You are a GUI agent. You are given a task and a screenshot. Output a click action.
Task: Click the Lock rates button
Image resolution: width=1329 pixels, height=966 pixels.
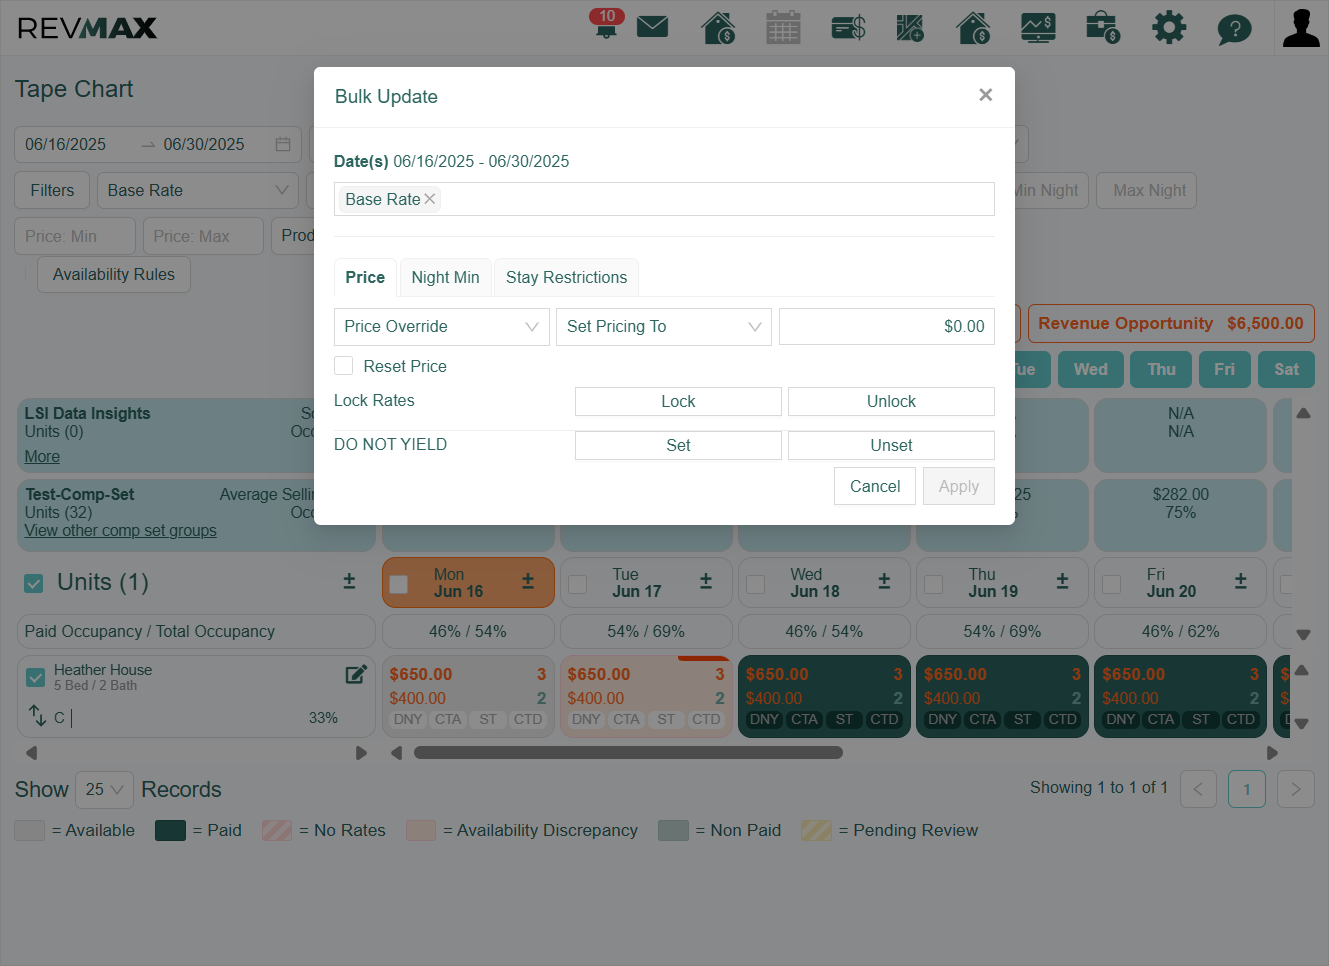678,401
